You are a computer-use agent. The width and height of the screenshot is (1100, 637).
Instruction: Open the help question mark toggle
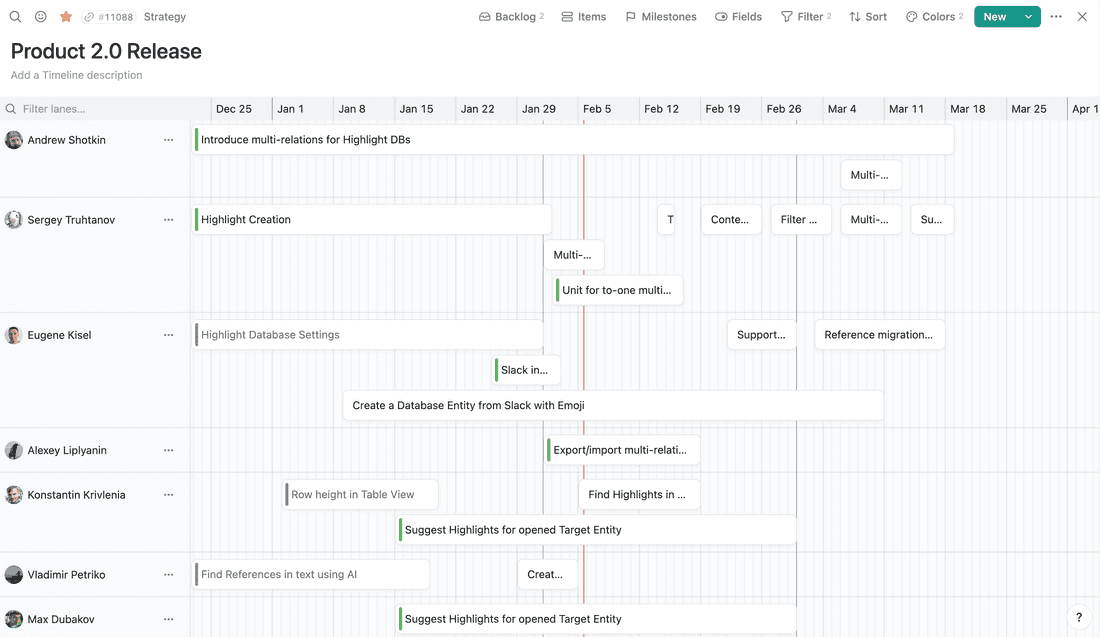tap(1077, 617)
